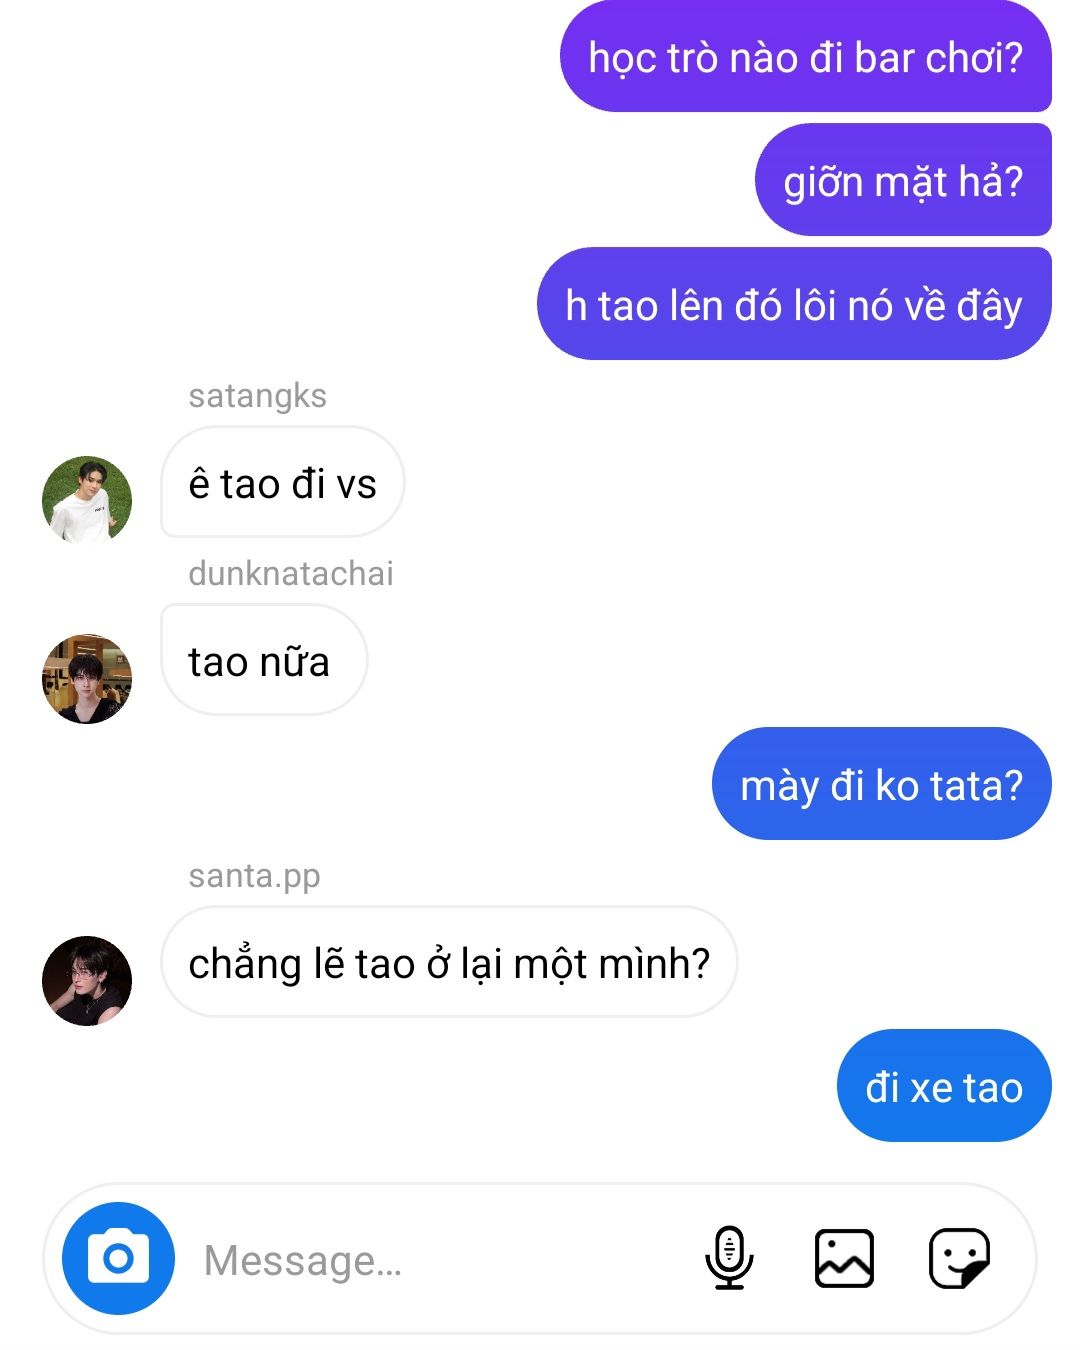This screenshot has width=1080, height=1350.
Task: Select the "giỡn mặt hả?" message bubble
Action: coord(903,180)
